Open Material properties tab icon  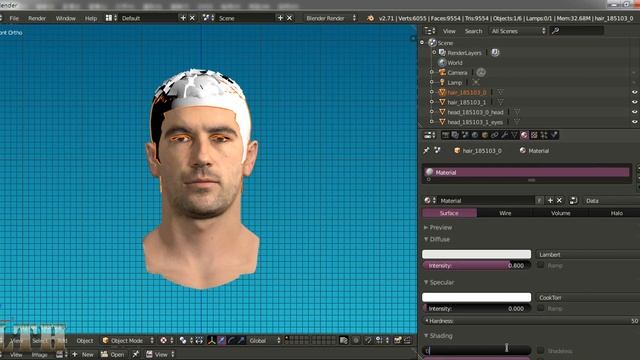(x=524, y=135)
